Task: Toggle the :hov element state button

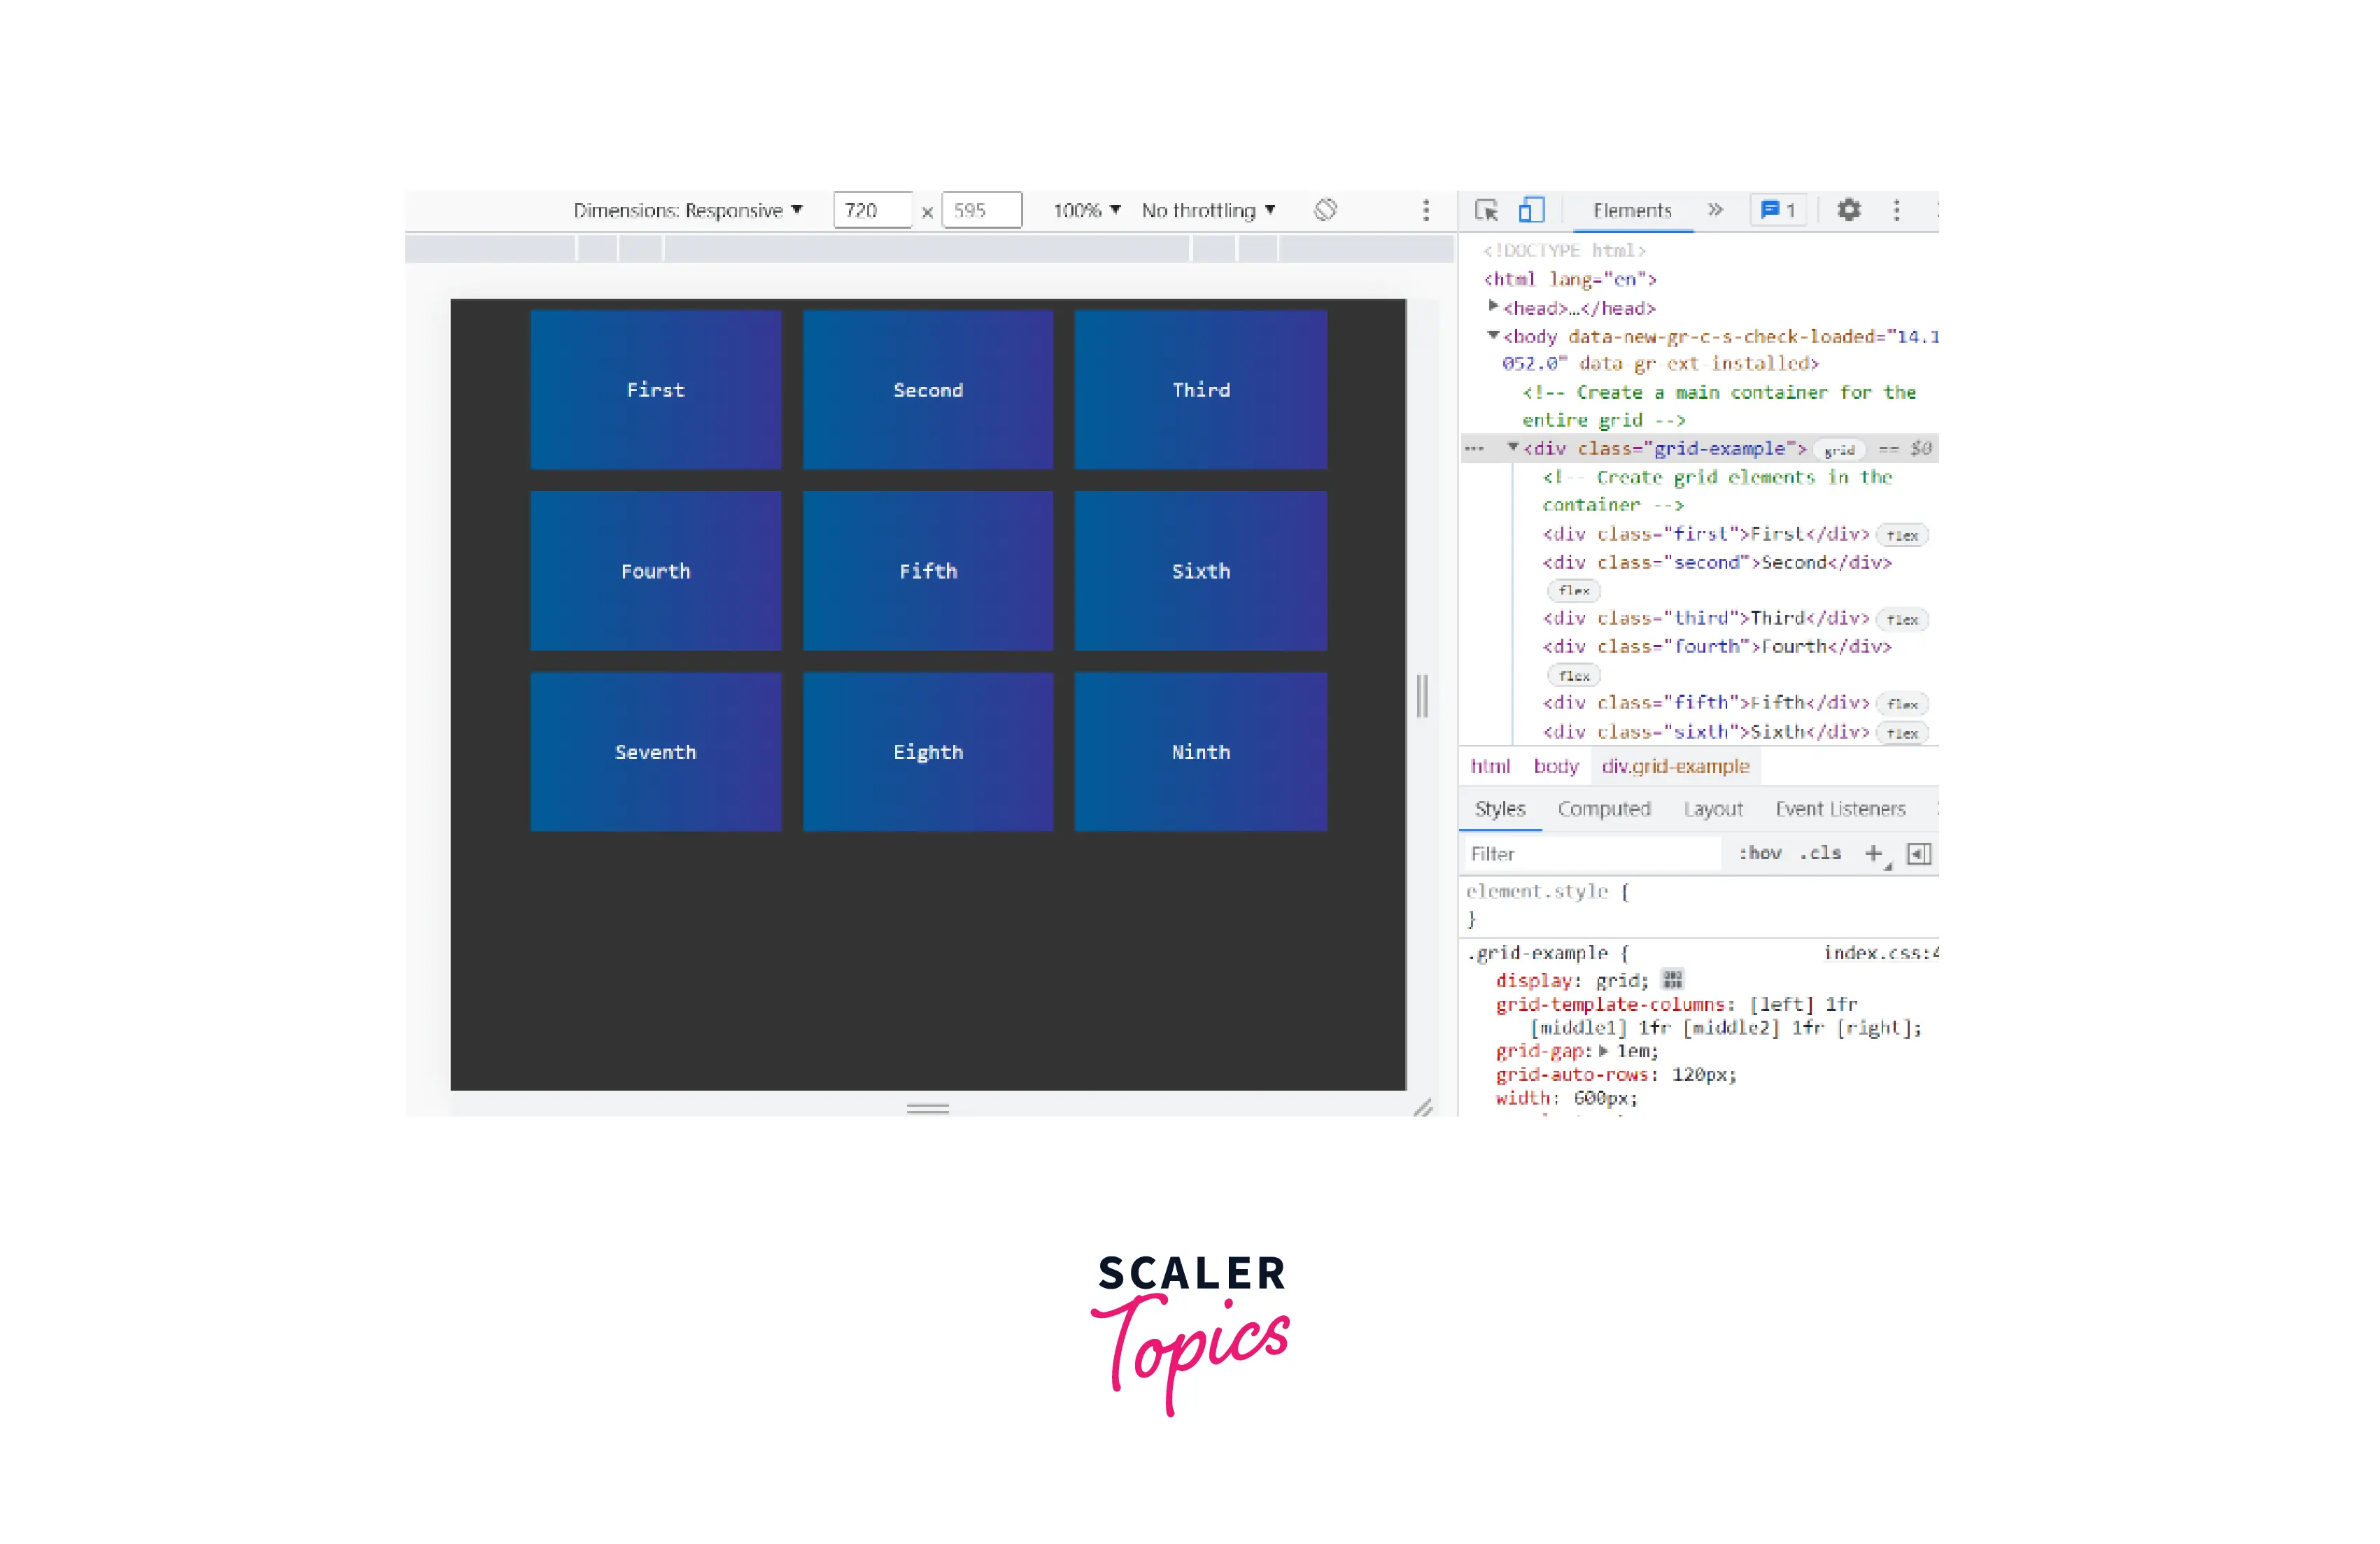Action: (1759, 853)
